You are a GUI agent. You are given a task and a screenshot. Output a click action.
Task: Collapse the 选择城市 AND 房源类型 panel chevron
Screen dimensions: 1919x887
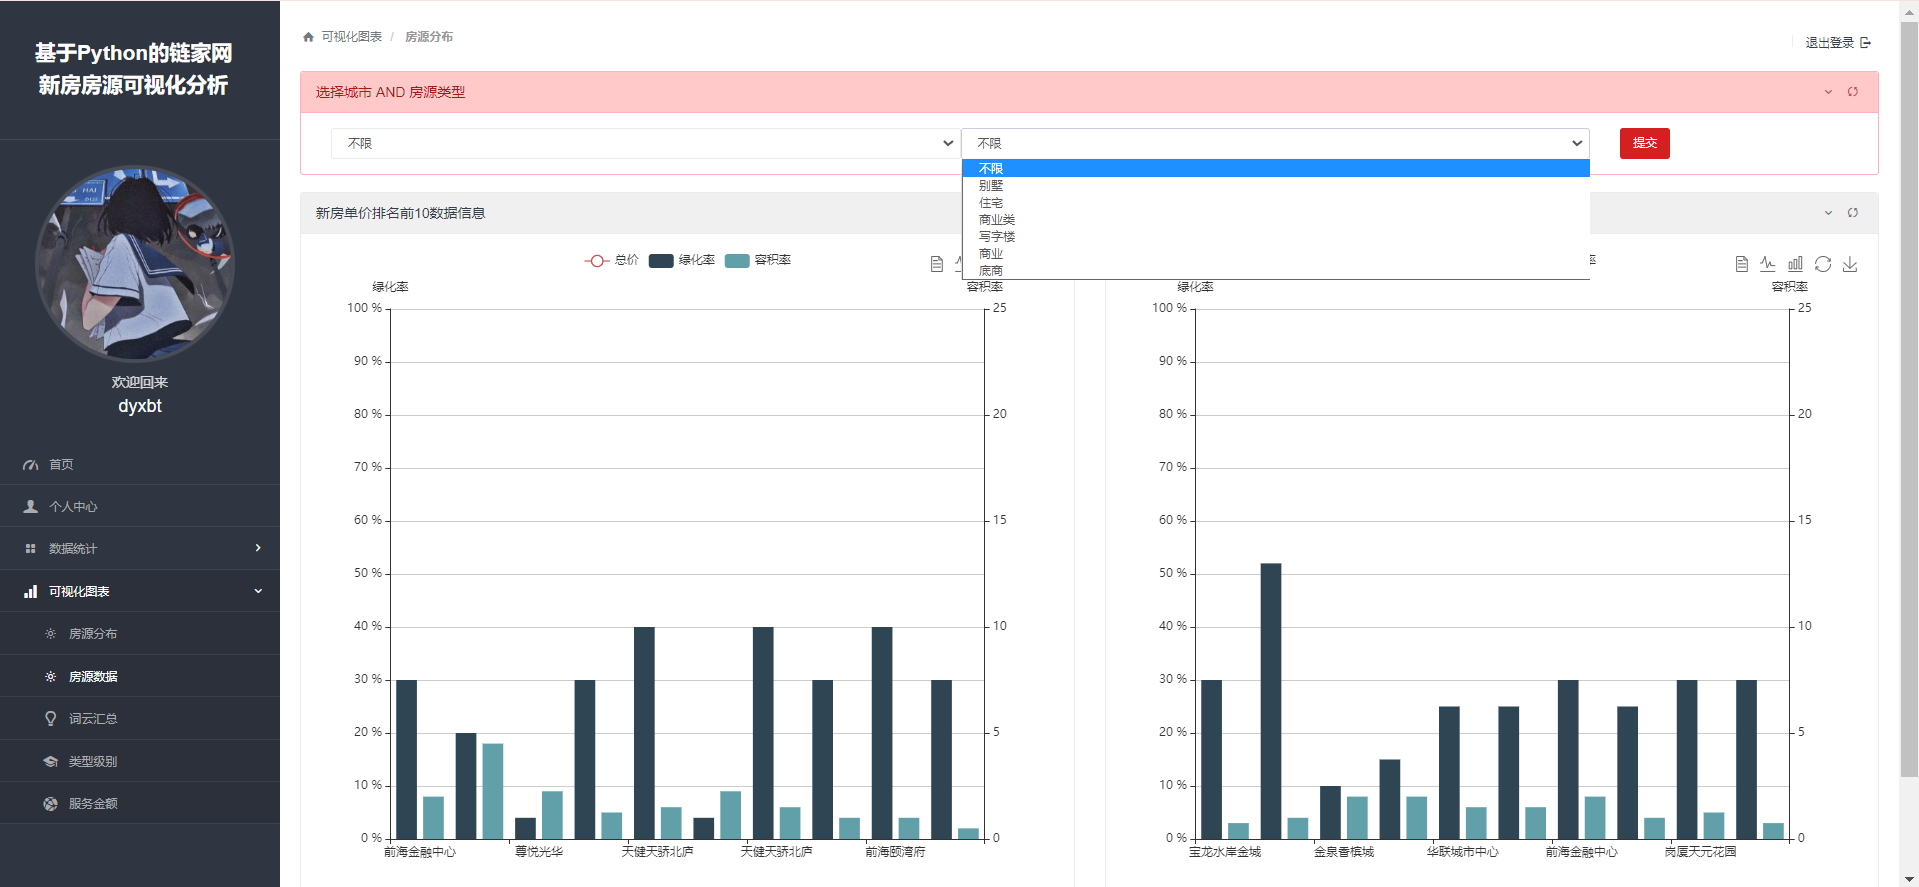[1828, 92]
